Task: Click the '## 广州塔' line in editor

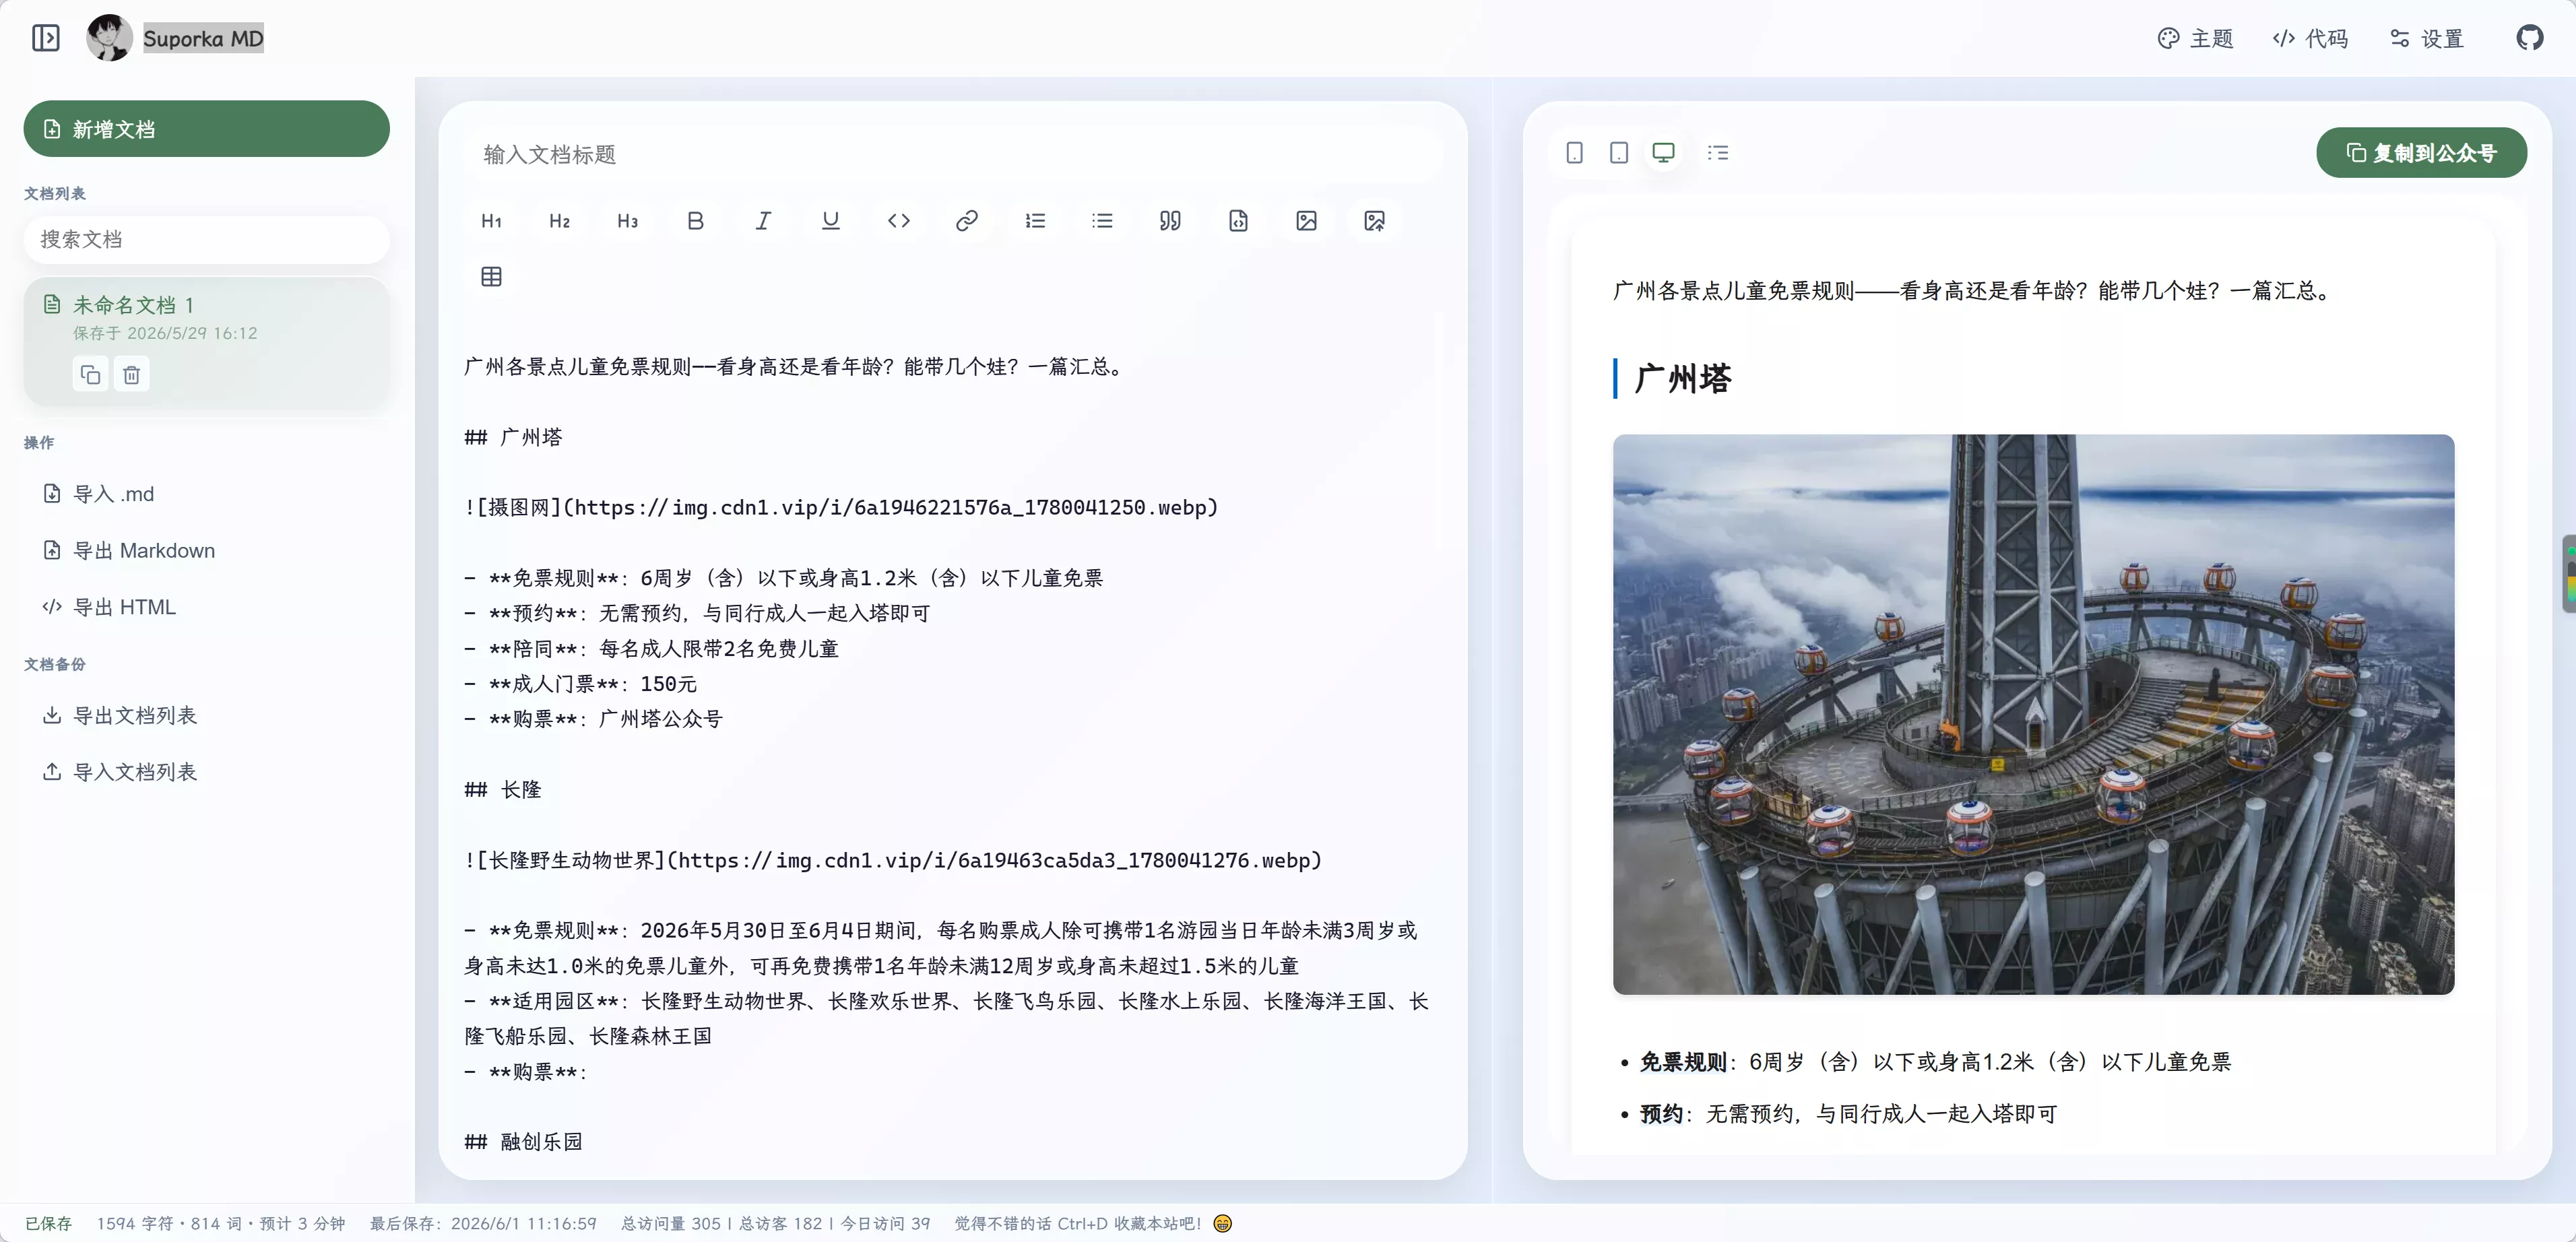Action: [x=514, y=437]
